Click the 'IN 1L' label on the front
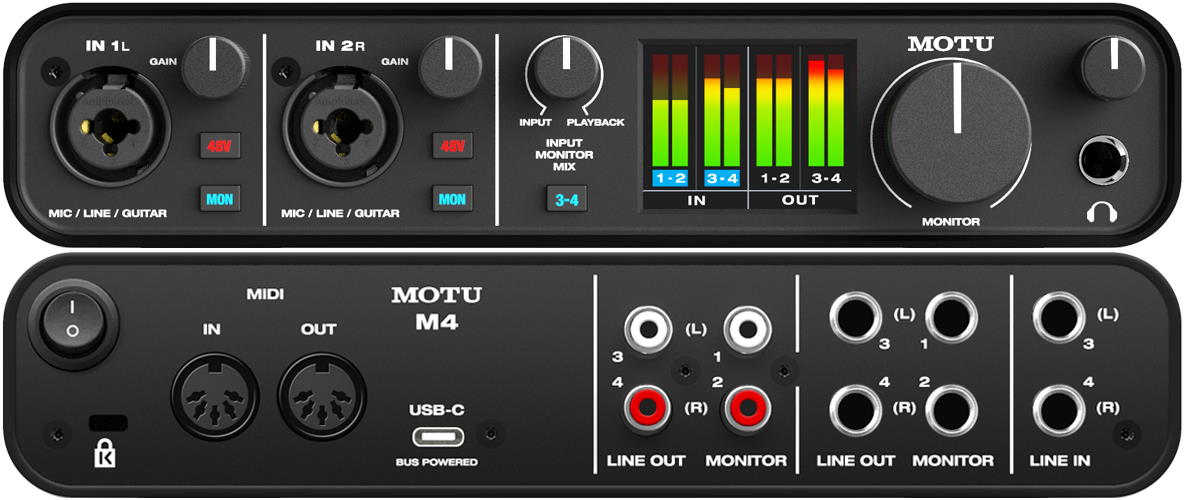This screenshot has height=500, width=1185. click(x=107, y=46)
